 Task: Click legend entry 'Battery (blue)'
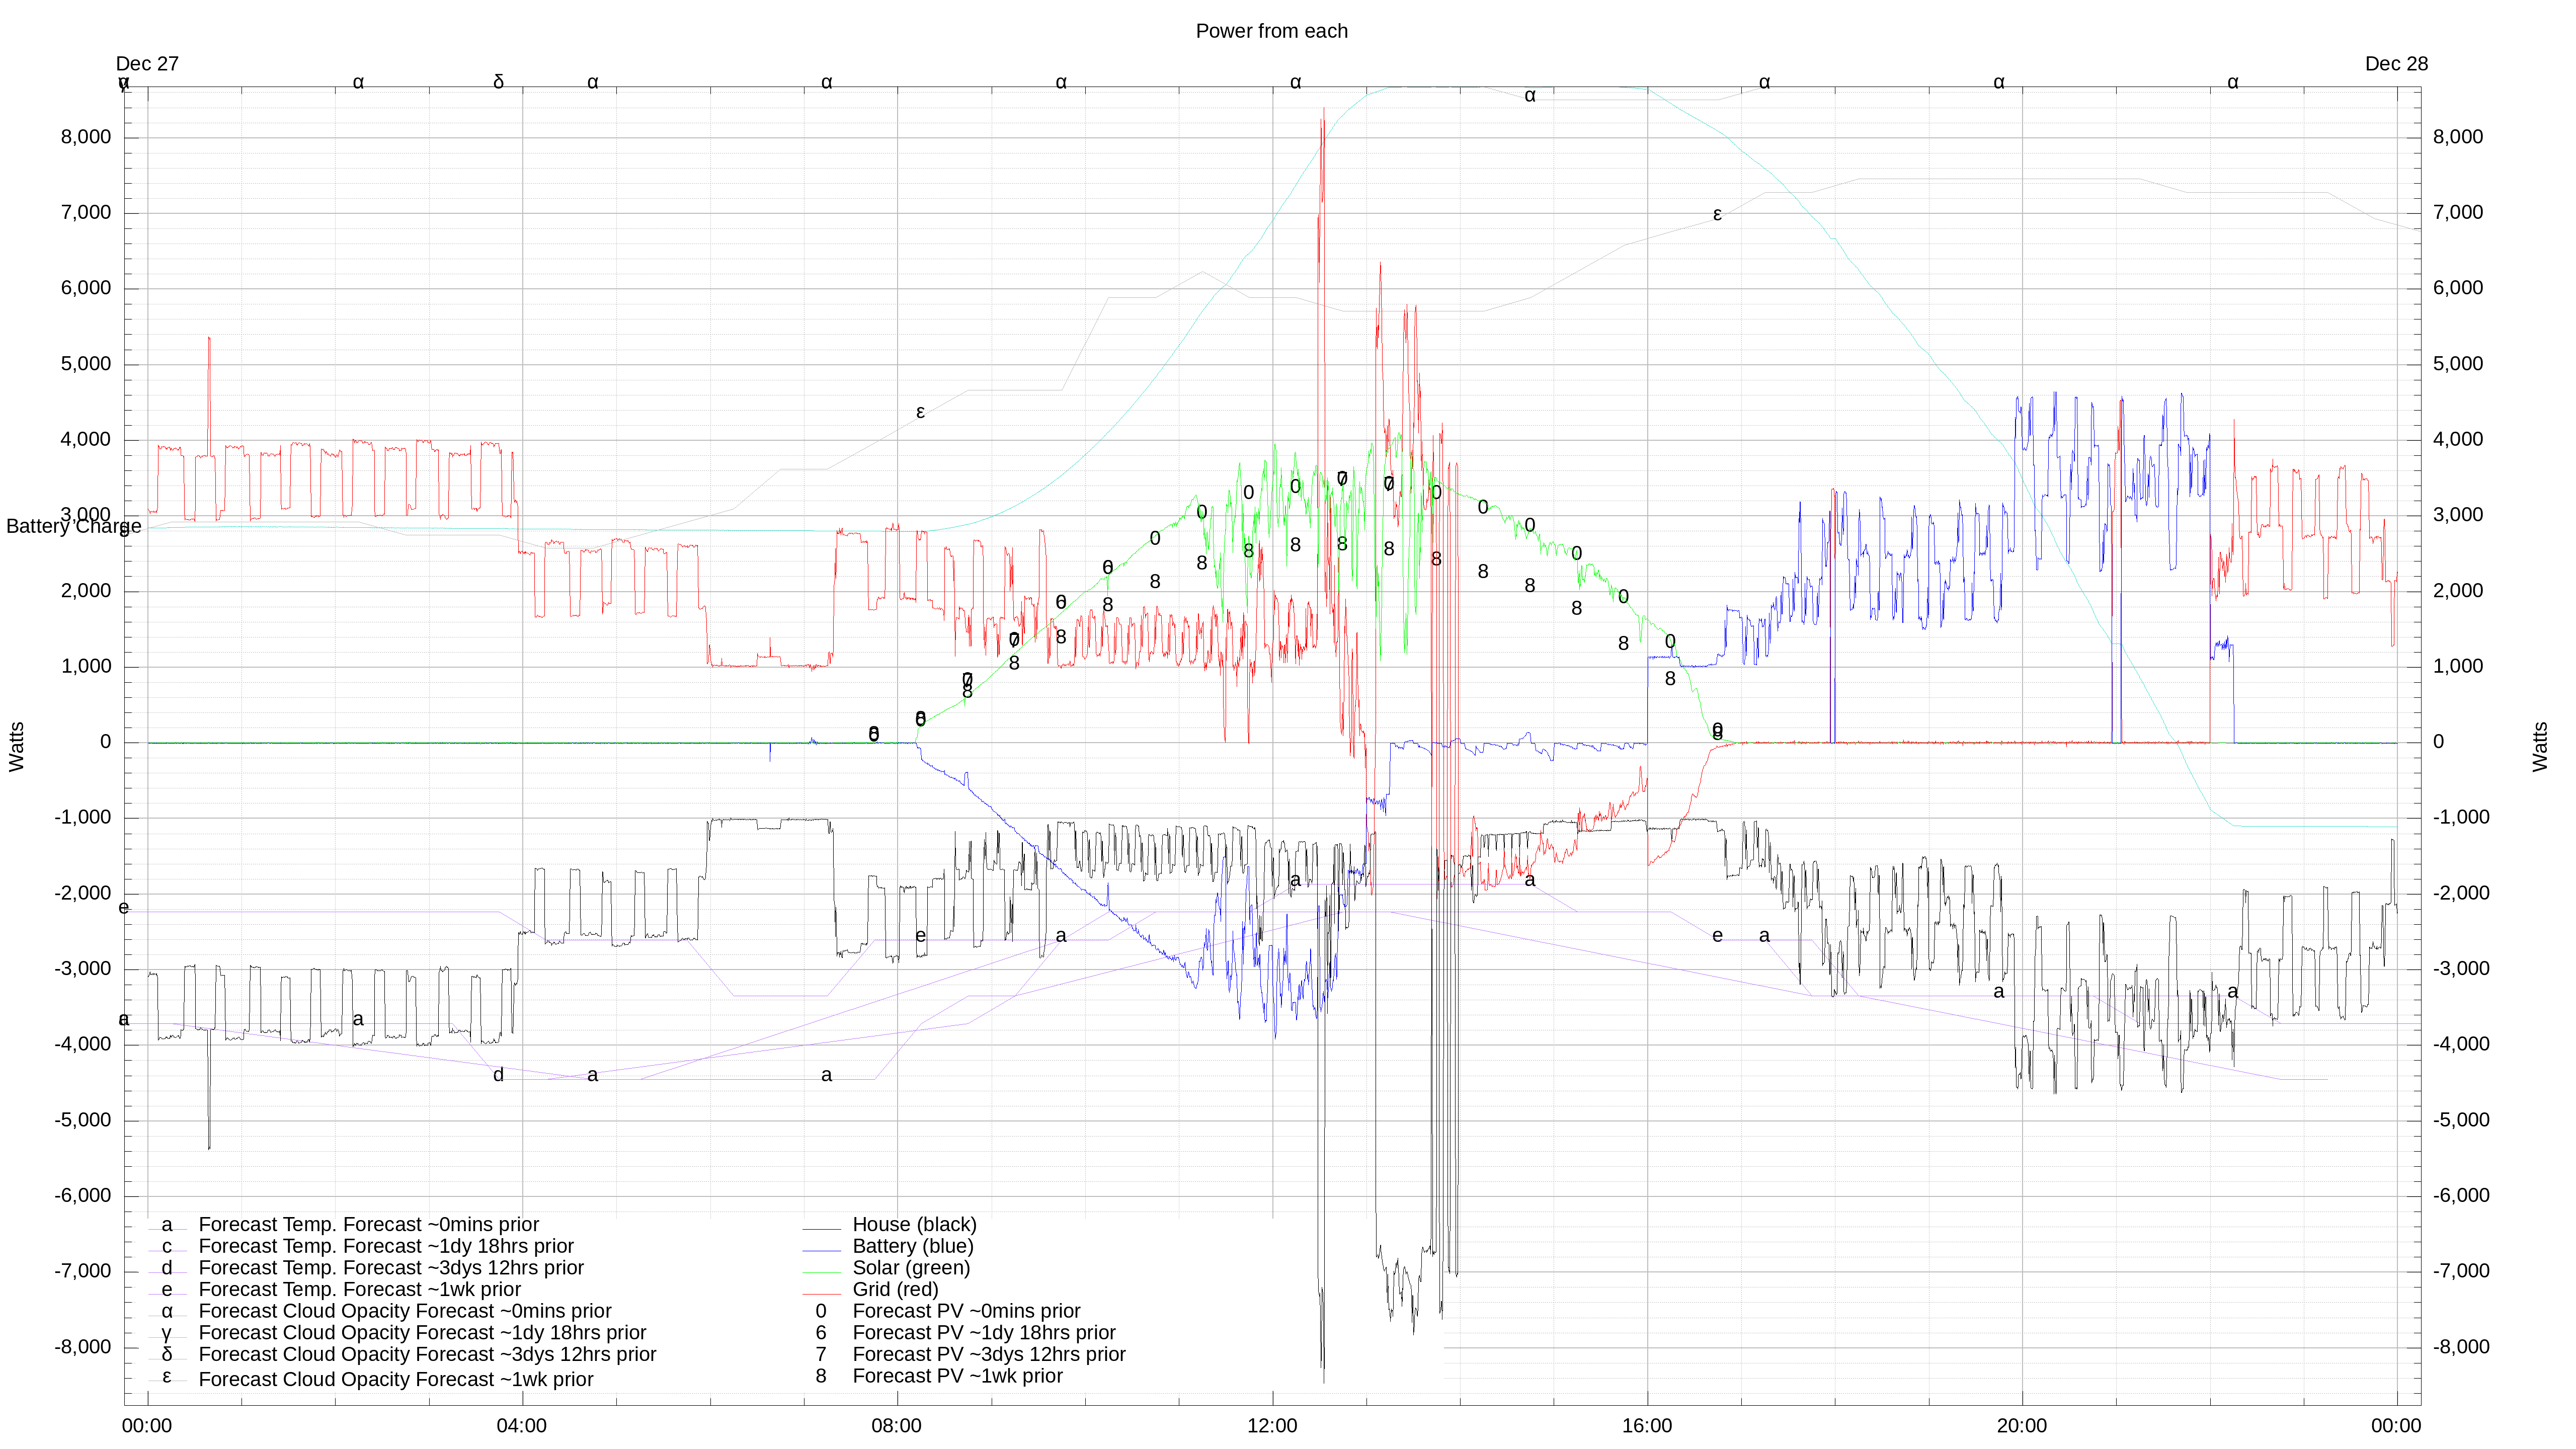click(912, 1246)
